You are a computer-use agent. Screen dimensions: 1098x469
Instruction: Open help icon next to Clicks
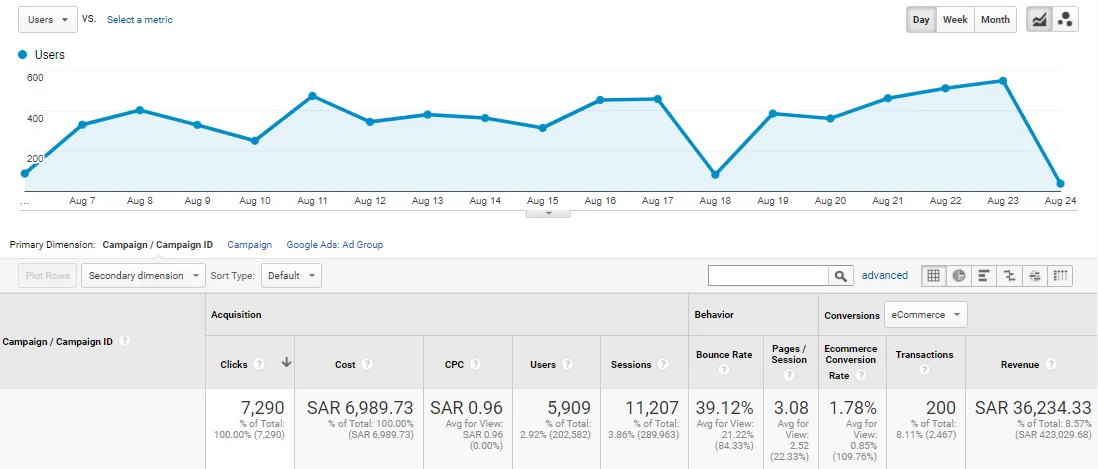pos(259,364)
